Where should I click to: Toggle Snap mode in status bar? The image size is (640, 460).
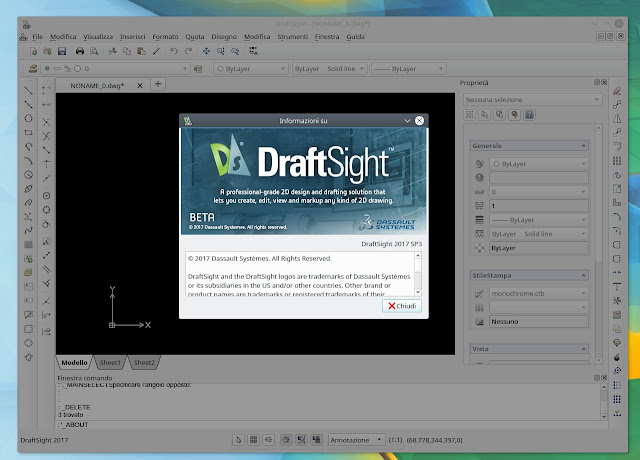pyautogui.click(x=238, y=440)
